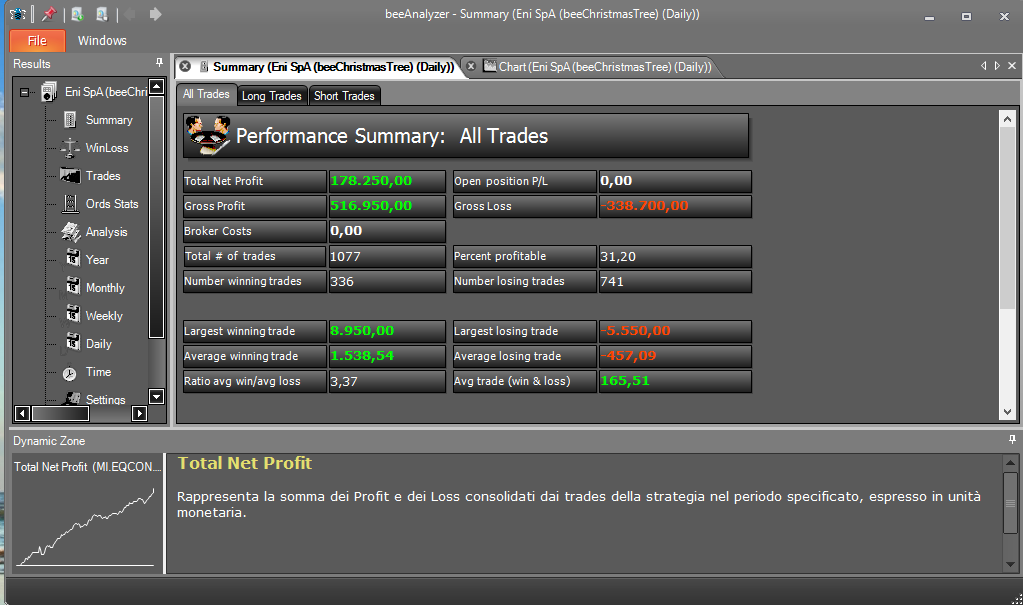Open the Windows menu
The width and height of the screenshot is (1023, 605).
pos(102,40)
